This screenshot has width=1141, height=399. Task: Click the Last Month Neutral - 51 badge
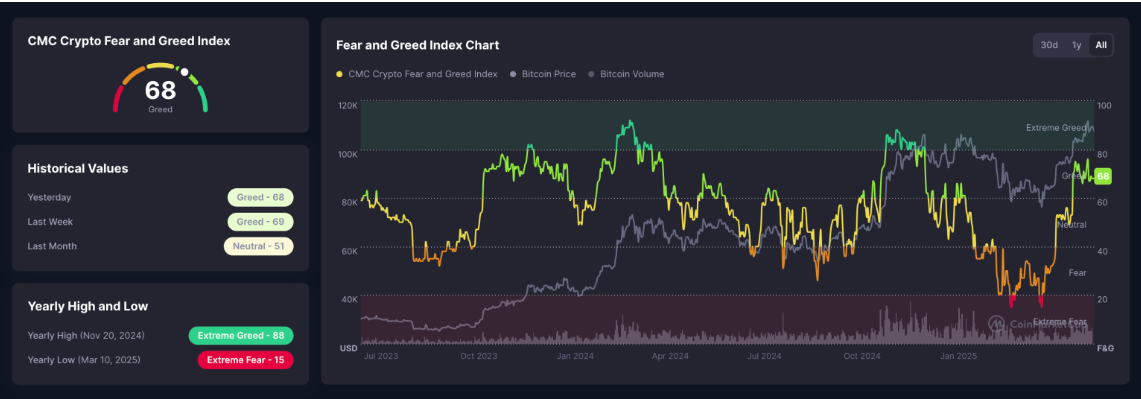pyautogui.click(x=258, y=246)
